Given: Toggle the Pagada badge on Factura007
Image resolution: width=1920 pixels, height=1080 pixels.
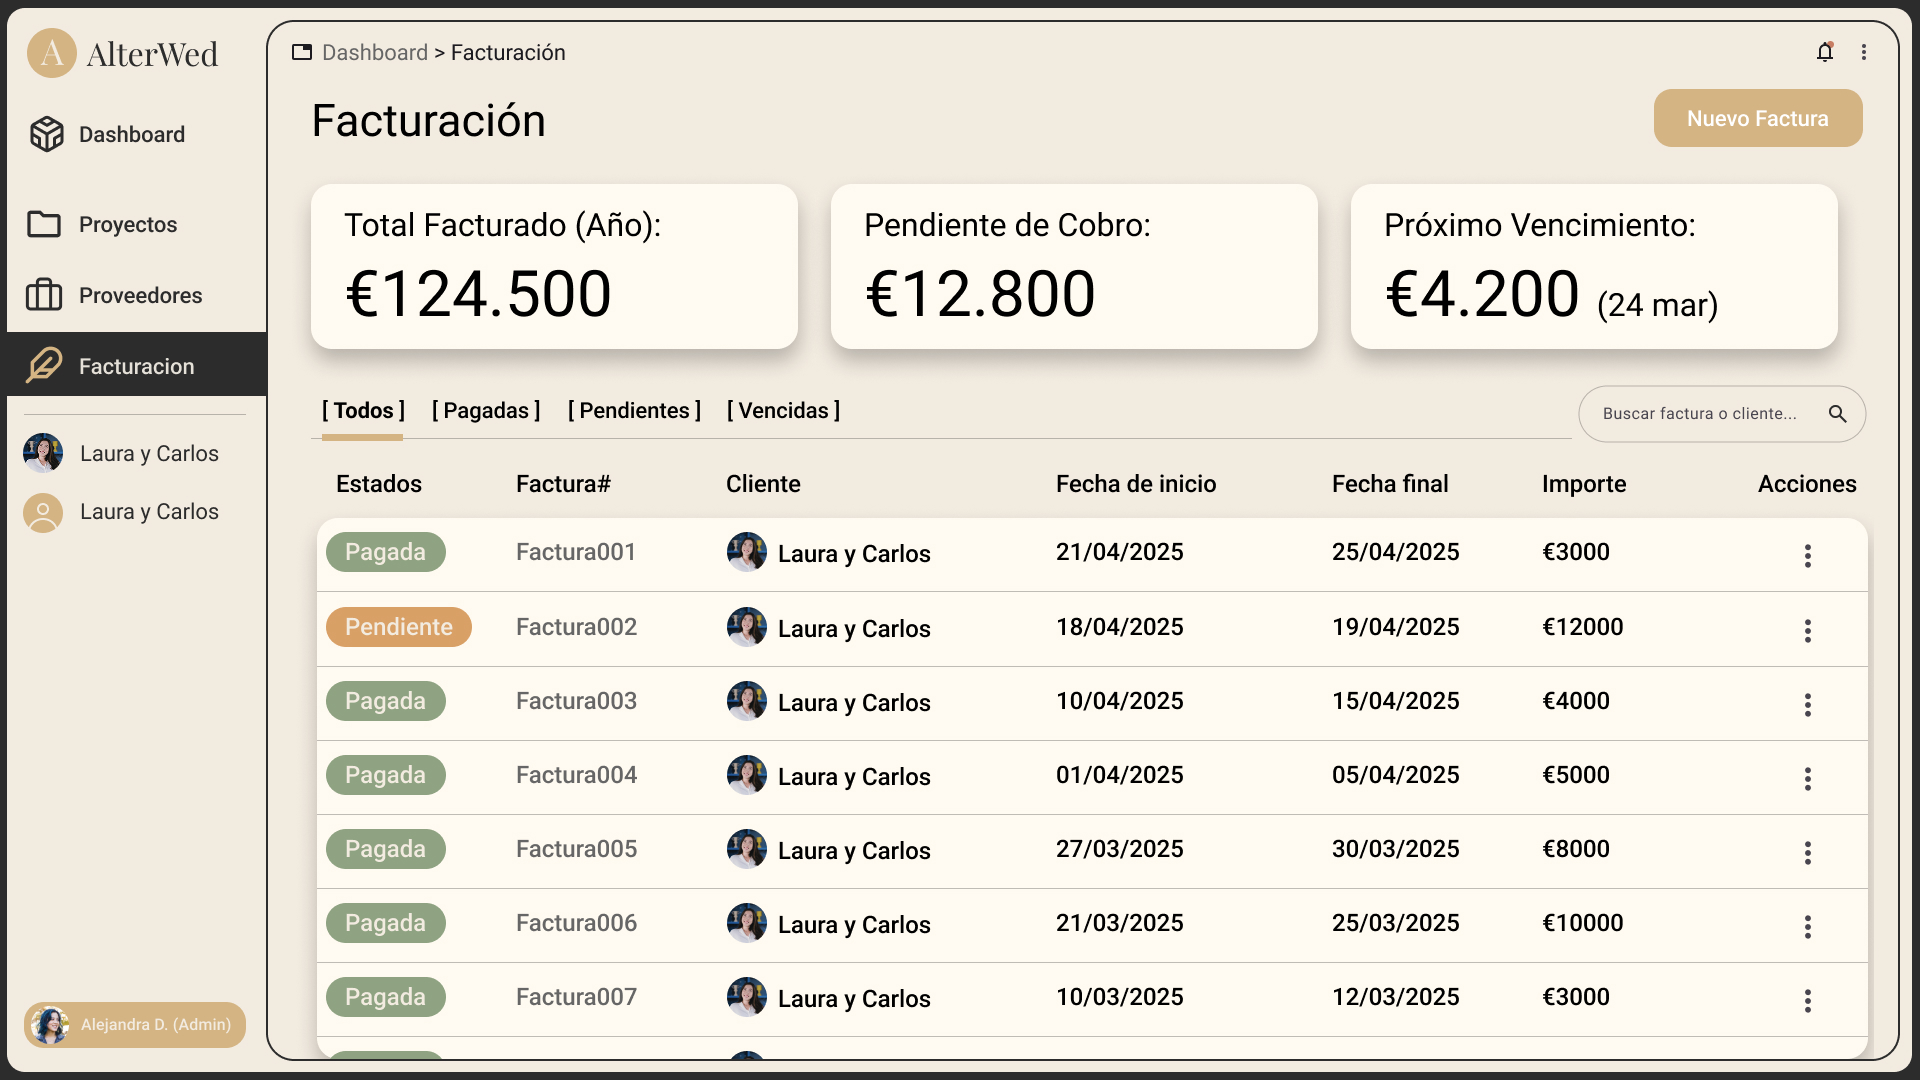Looking at the screenshot, I should [385, 997].
